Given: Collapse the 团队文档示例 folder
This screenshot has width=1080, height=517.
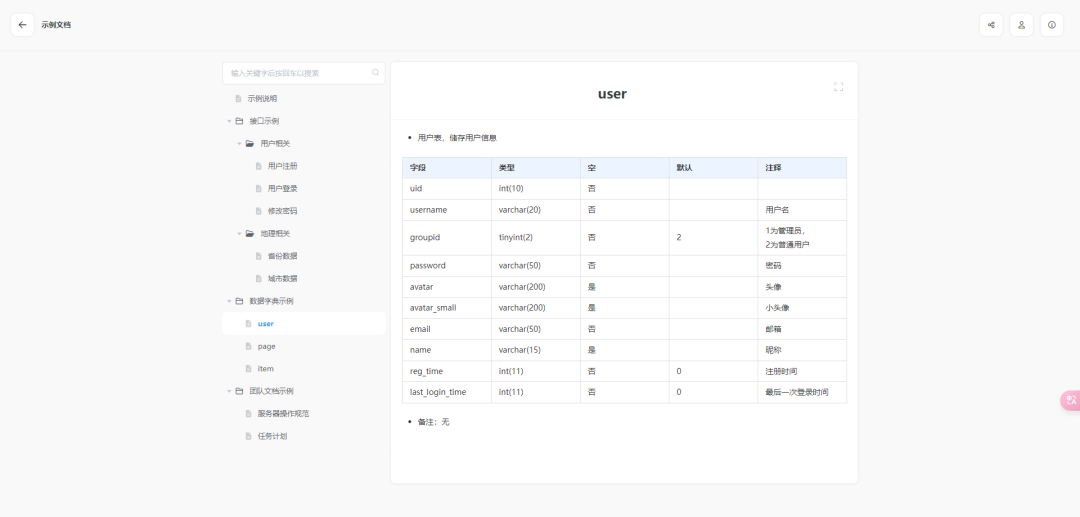Looking at the screenshot, I should 228,391.
